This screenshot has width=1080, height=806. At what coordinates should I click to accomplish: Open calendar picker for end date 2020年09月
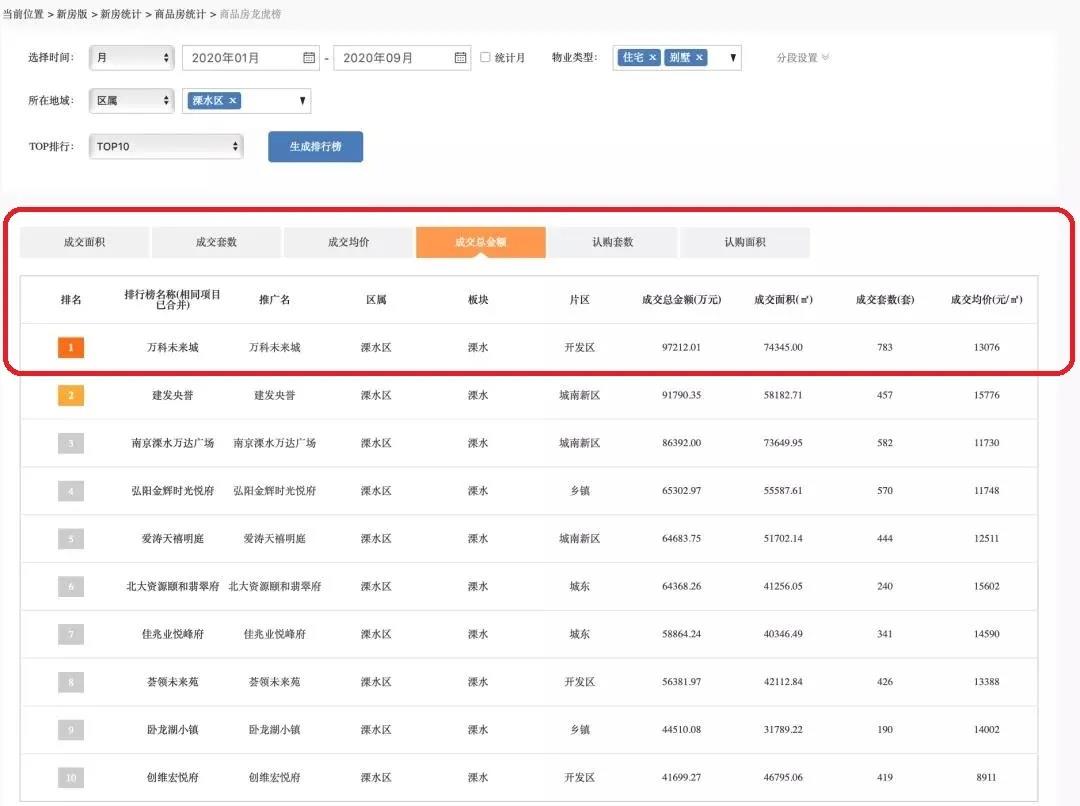point(460,58)
